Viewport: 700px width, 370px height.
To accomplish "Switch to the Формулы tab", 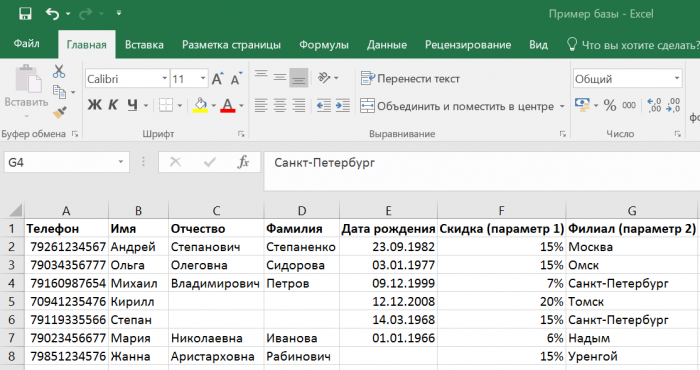I will click(324, 45).
